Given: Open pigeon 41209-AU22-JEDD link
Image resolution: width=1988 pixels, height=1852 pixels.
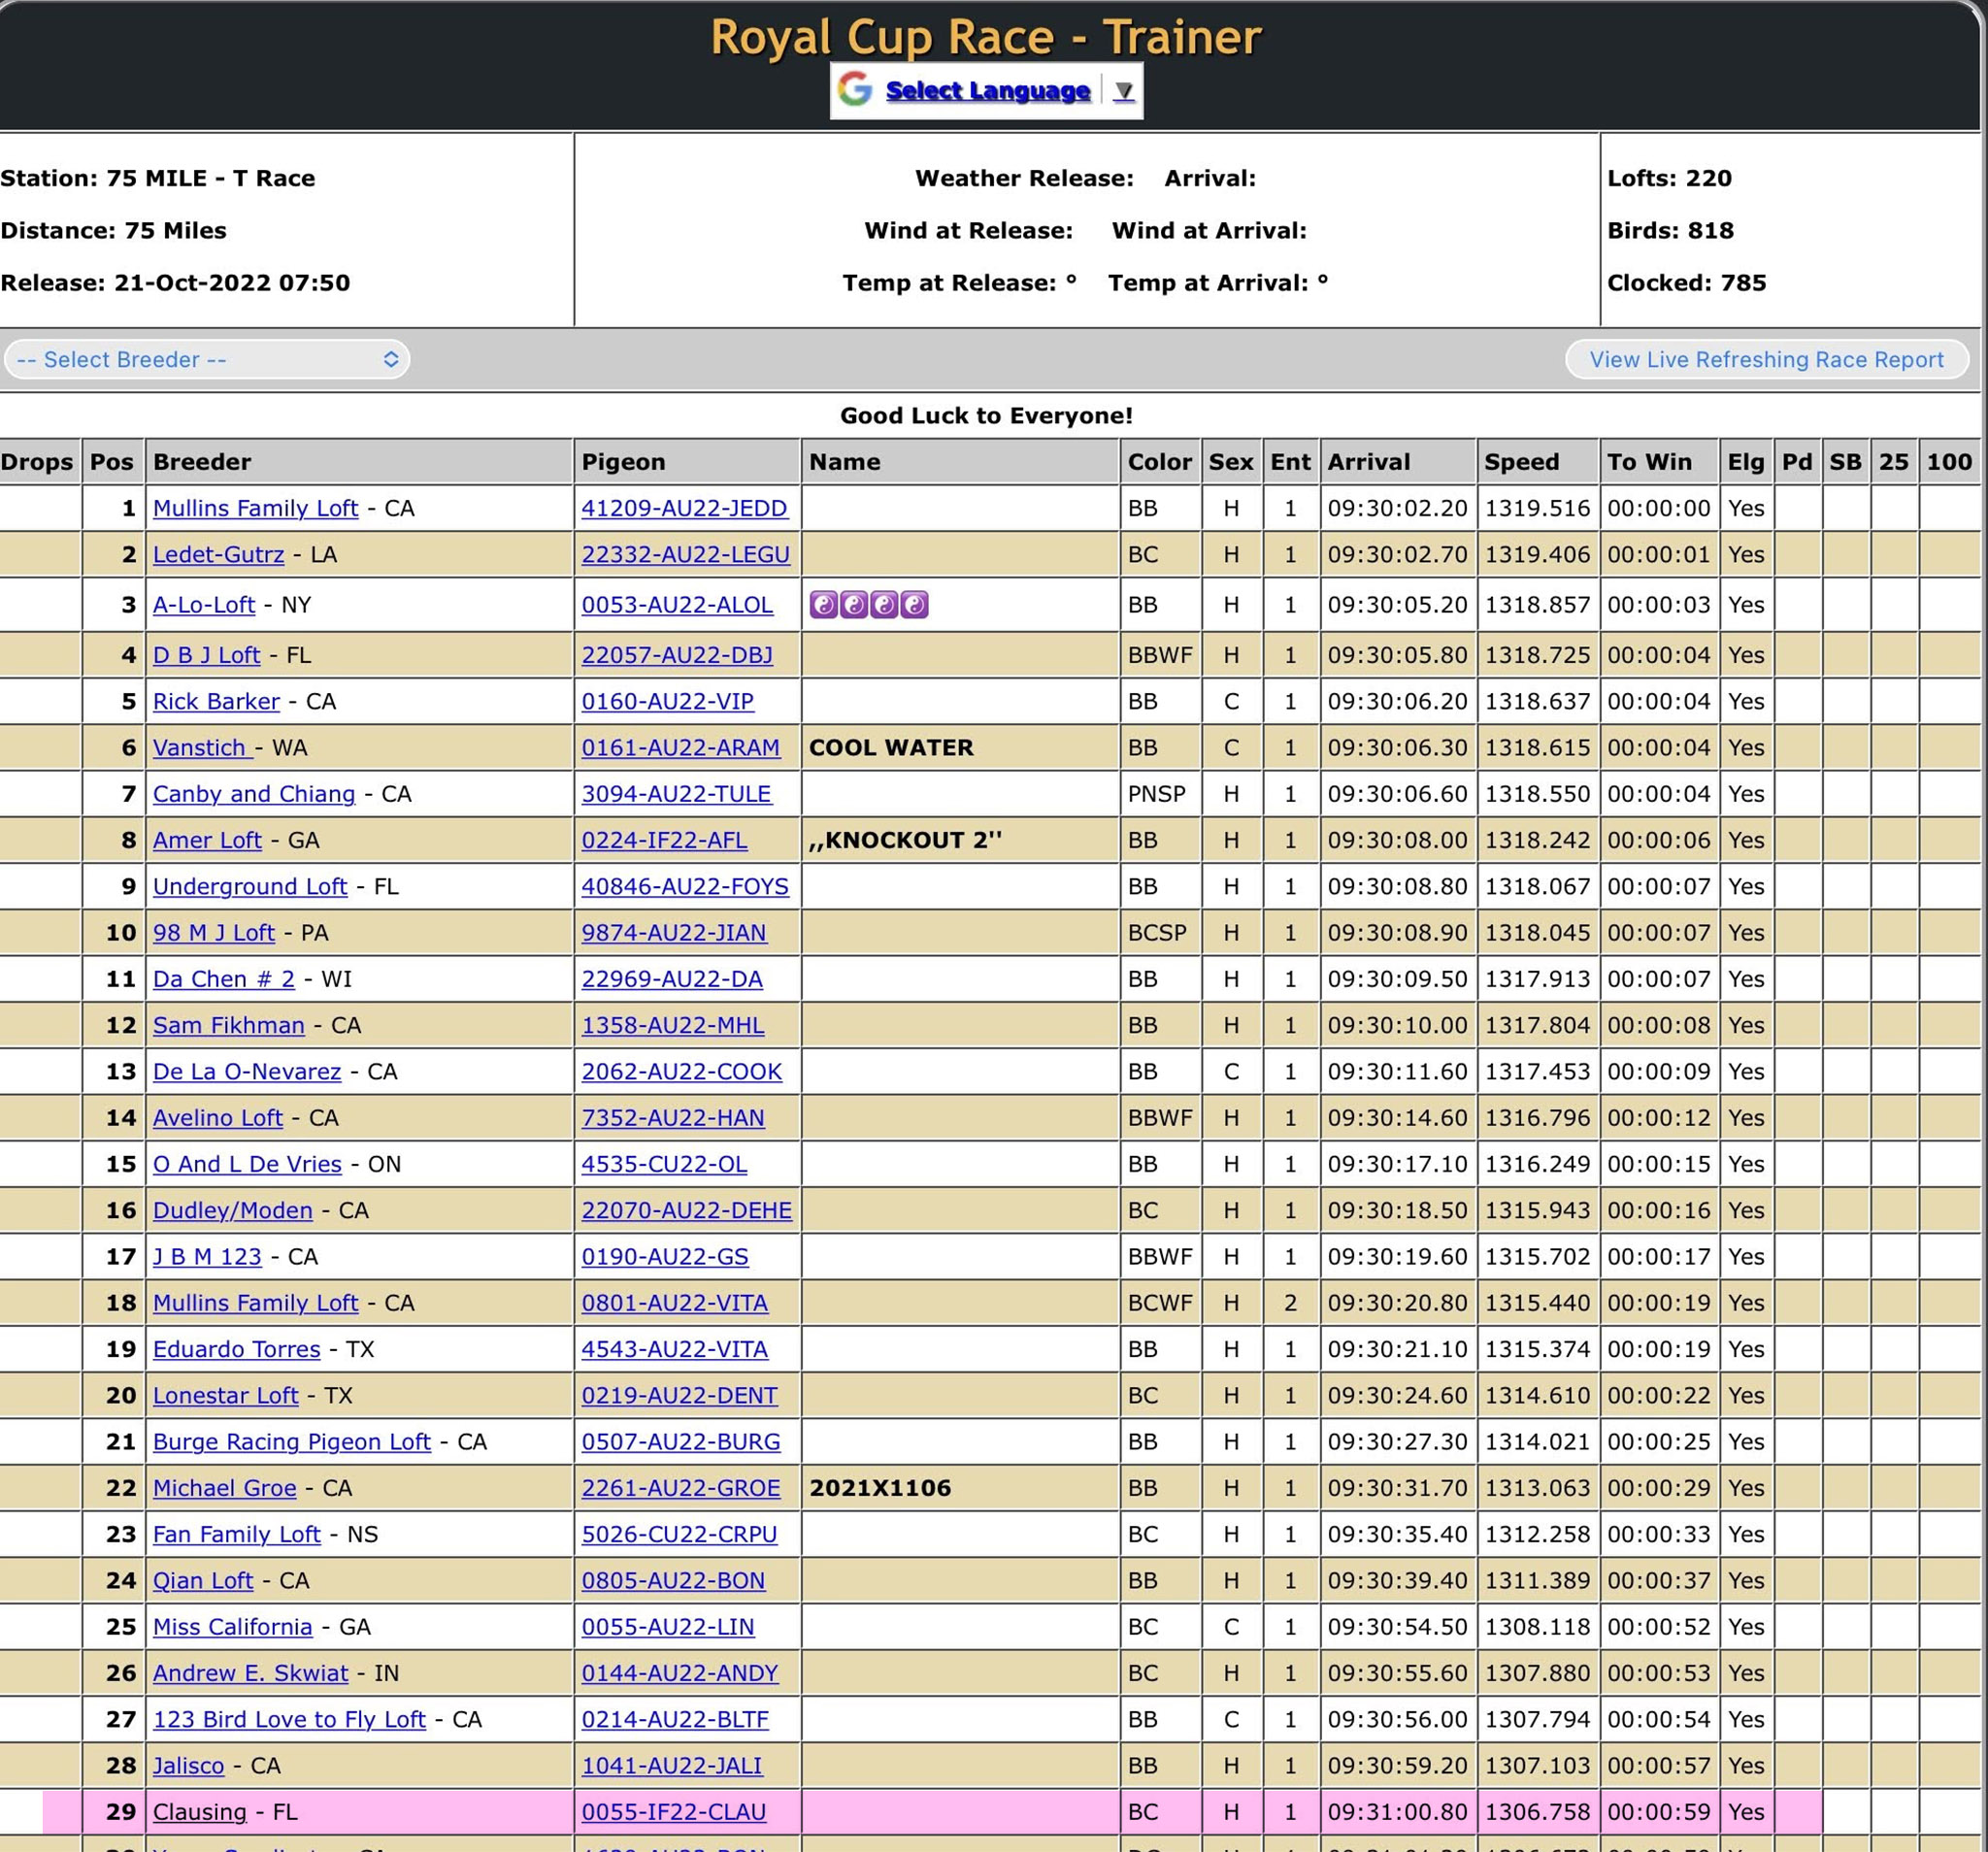Looking at the screenshot, I should click(x=684, y=508).
